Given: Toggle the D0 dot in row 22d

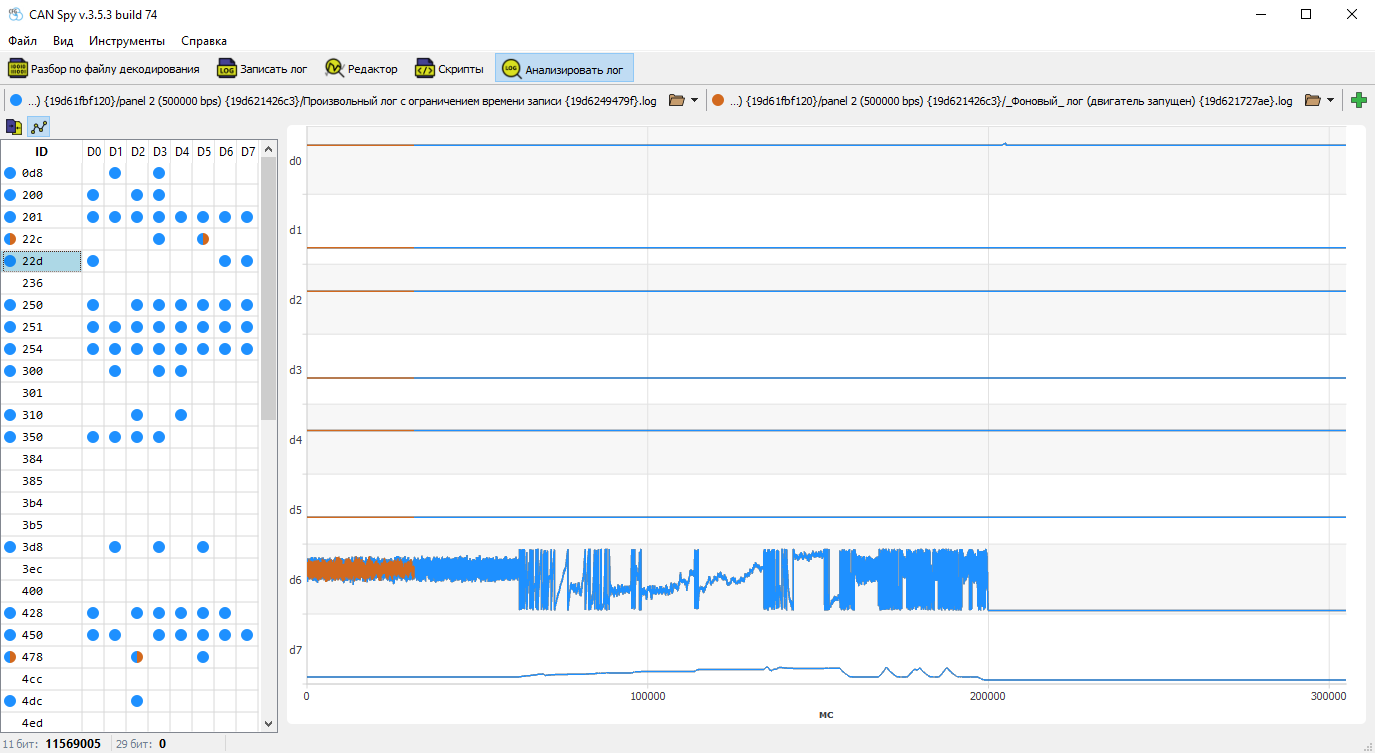Looking at the screenshot, I should point(93,261).
